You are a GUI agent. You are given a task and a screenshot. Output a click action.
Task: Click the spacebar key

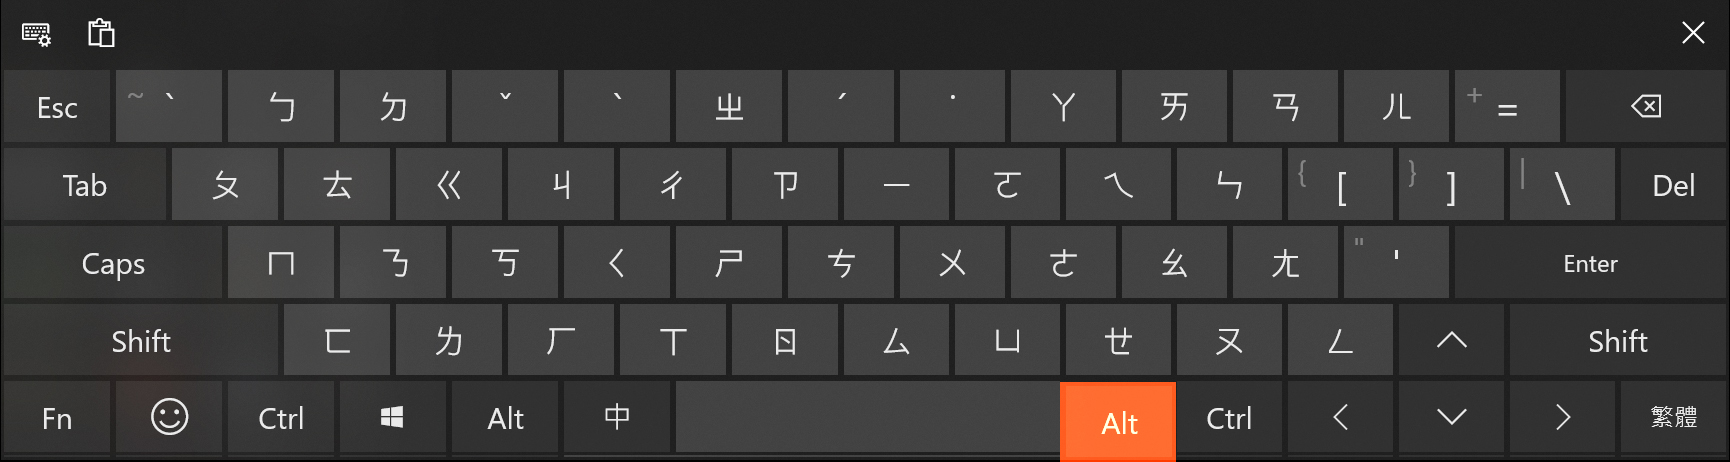click(x=867, y=418)
